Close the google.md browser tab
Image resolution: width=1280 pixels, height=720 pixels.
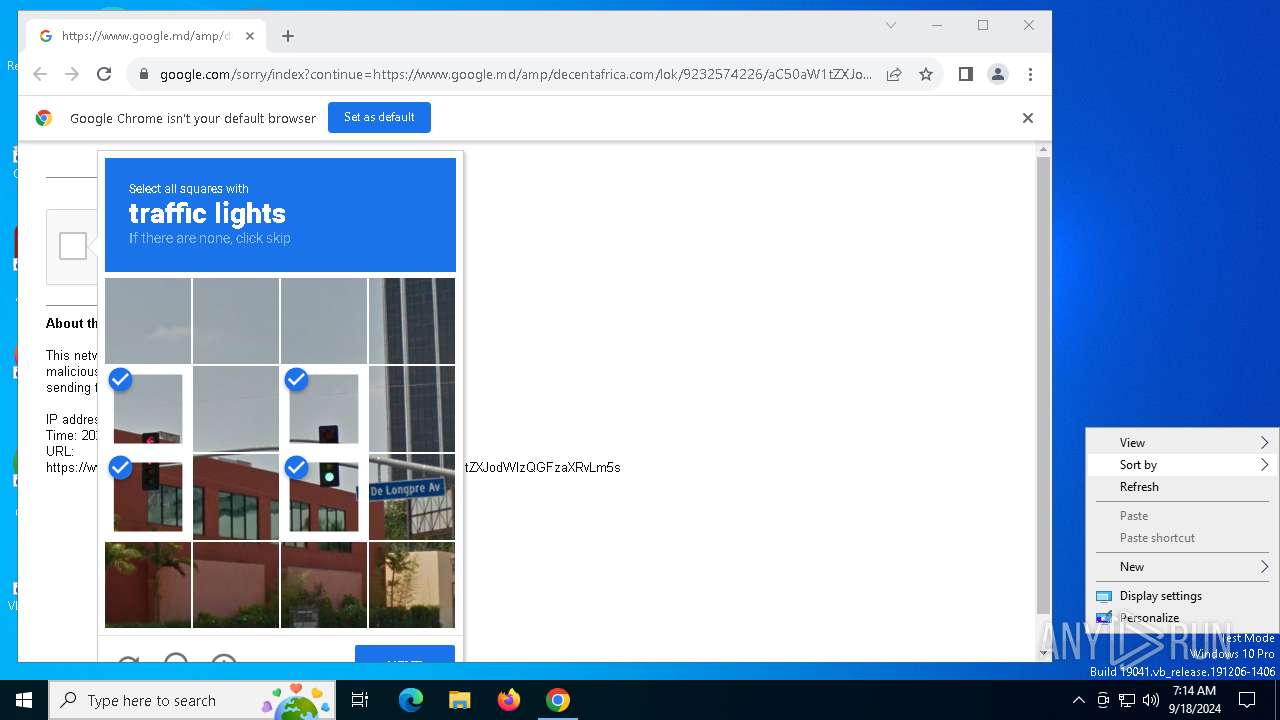point(250,36)
